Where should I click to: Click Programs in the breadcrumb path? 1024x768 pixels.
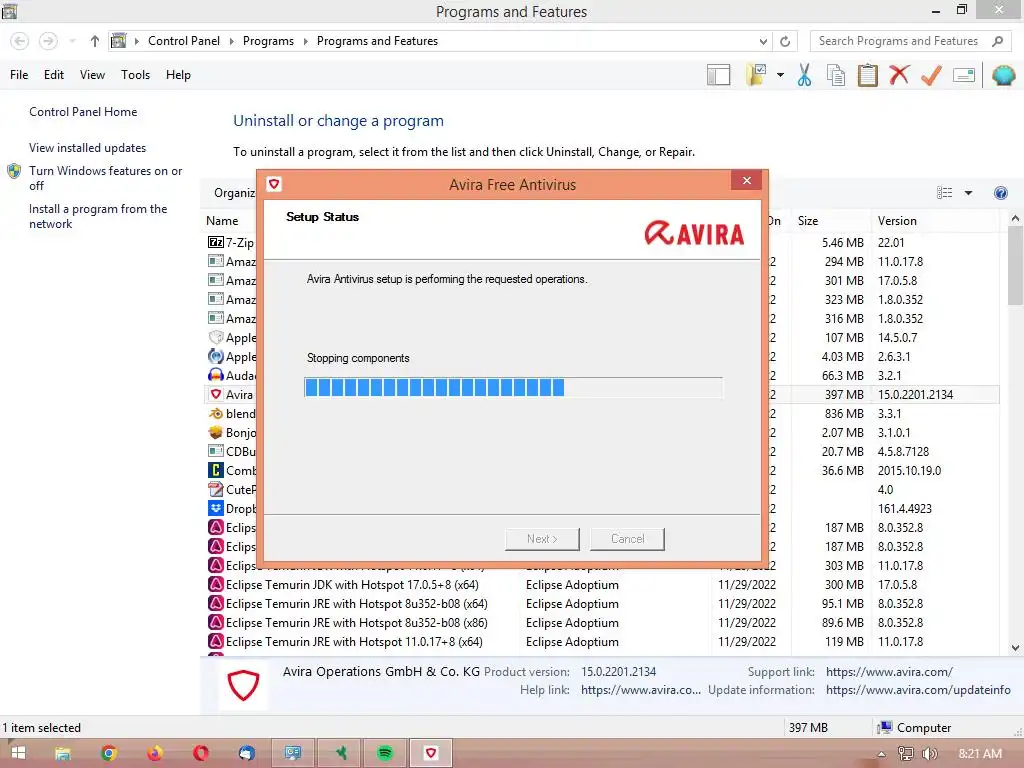(x=268, y=41)
